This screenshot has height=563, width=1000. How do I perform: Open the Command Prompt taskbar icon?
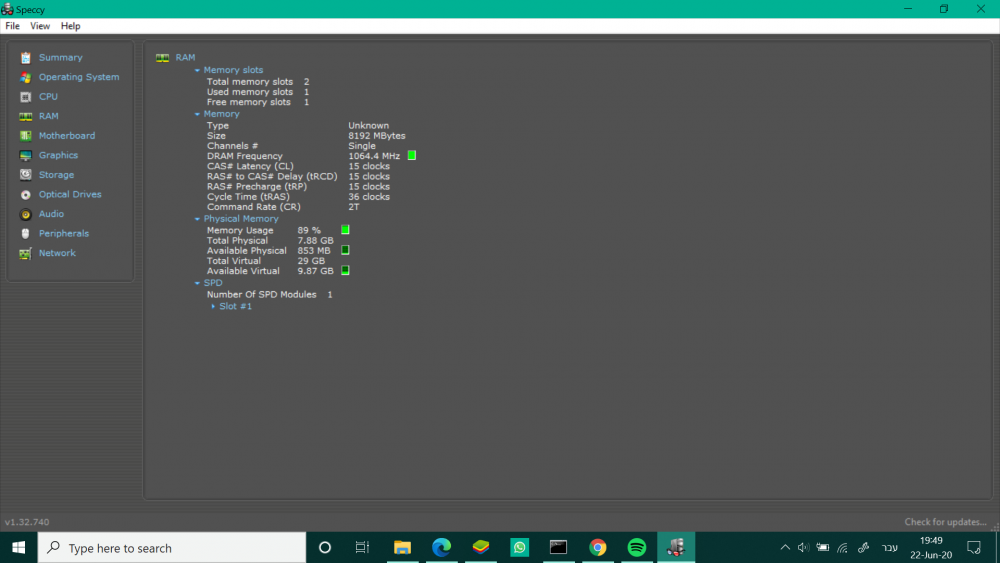pyautogui.click(x=559, y=547)
